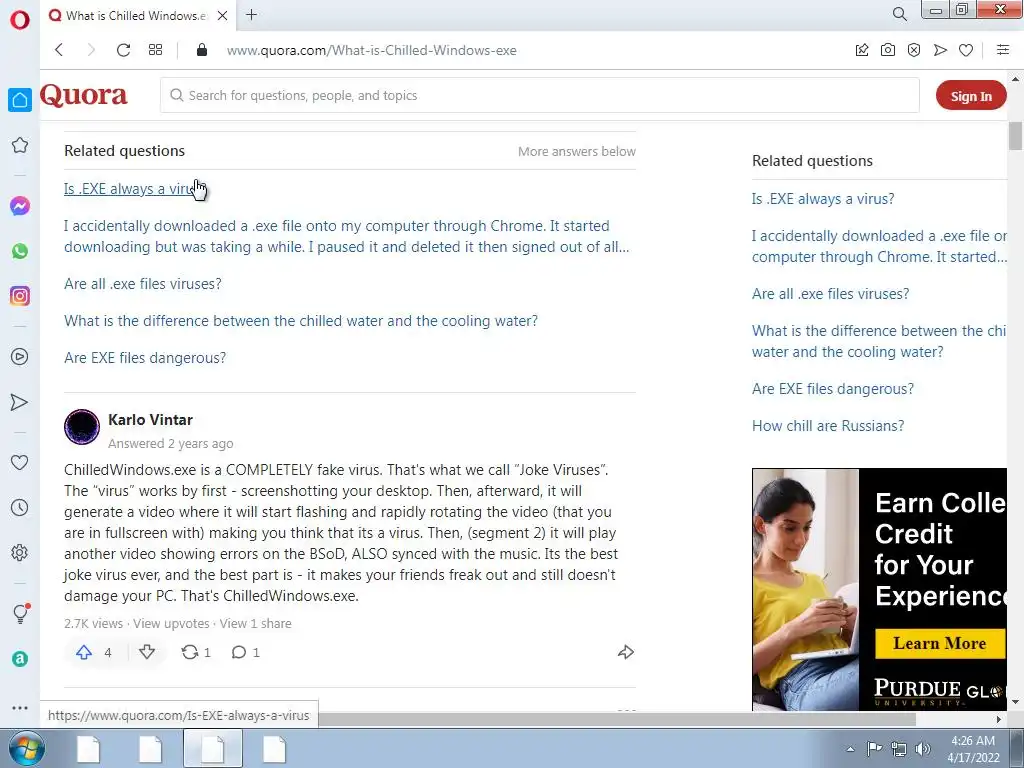
Task: Click 'View 1 share' link
Action: [255, 624]
